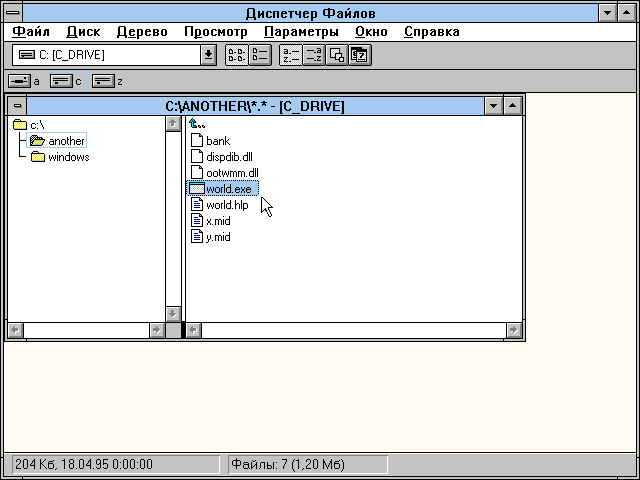640x480 pixels.
Task: Open Диспетчер Файлов window control menu
Action: tap(13, 13)
